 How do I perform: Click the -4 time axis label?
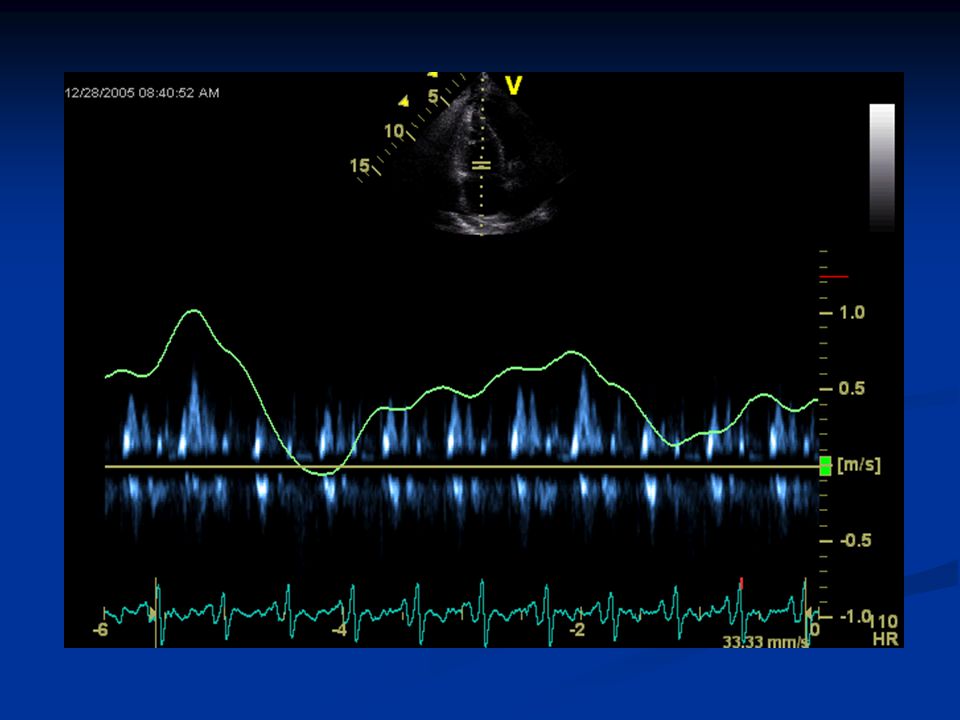click(339, 630)
